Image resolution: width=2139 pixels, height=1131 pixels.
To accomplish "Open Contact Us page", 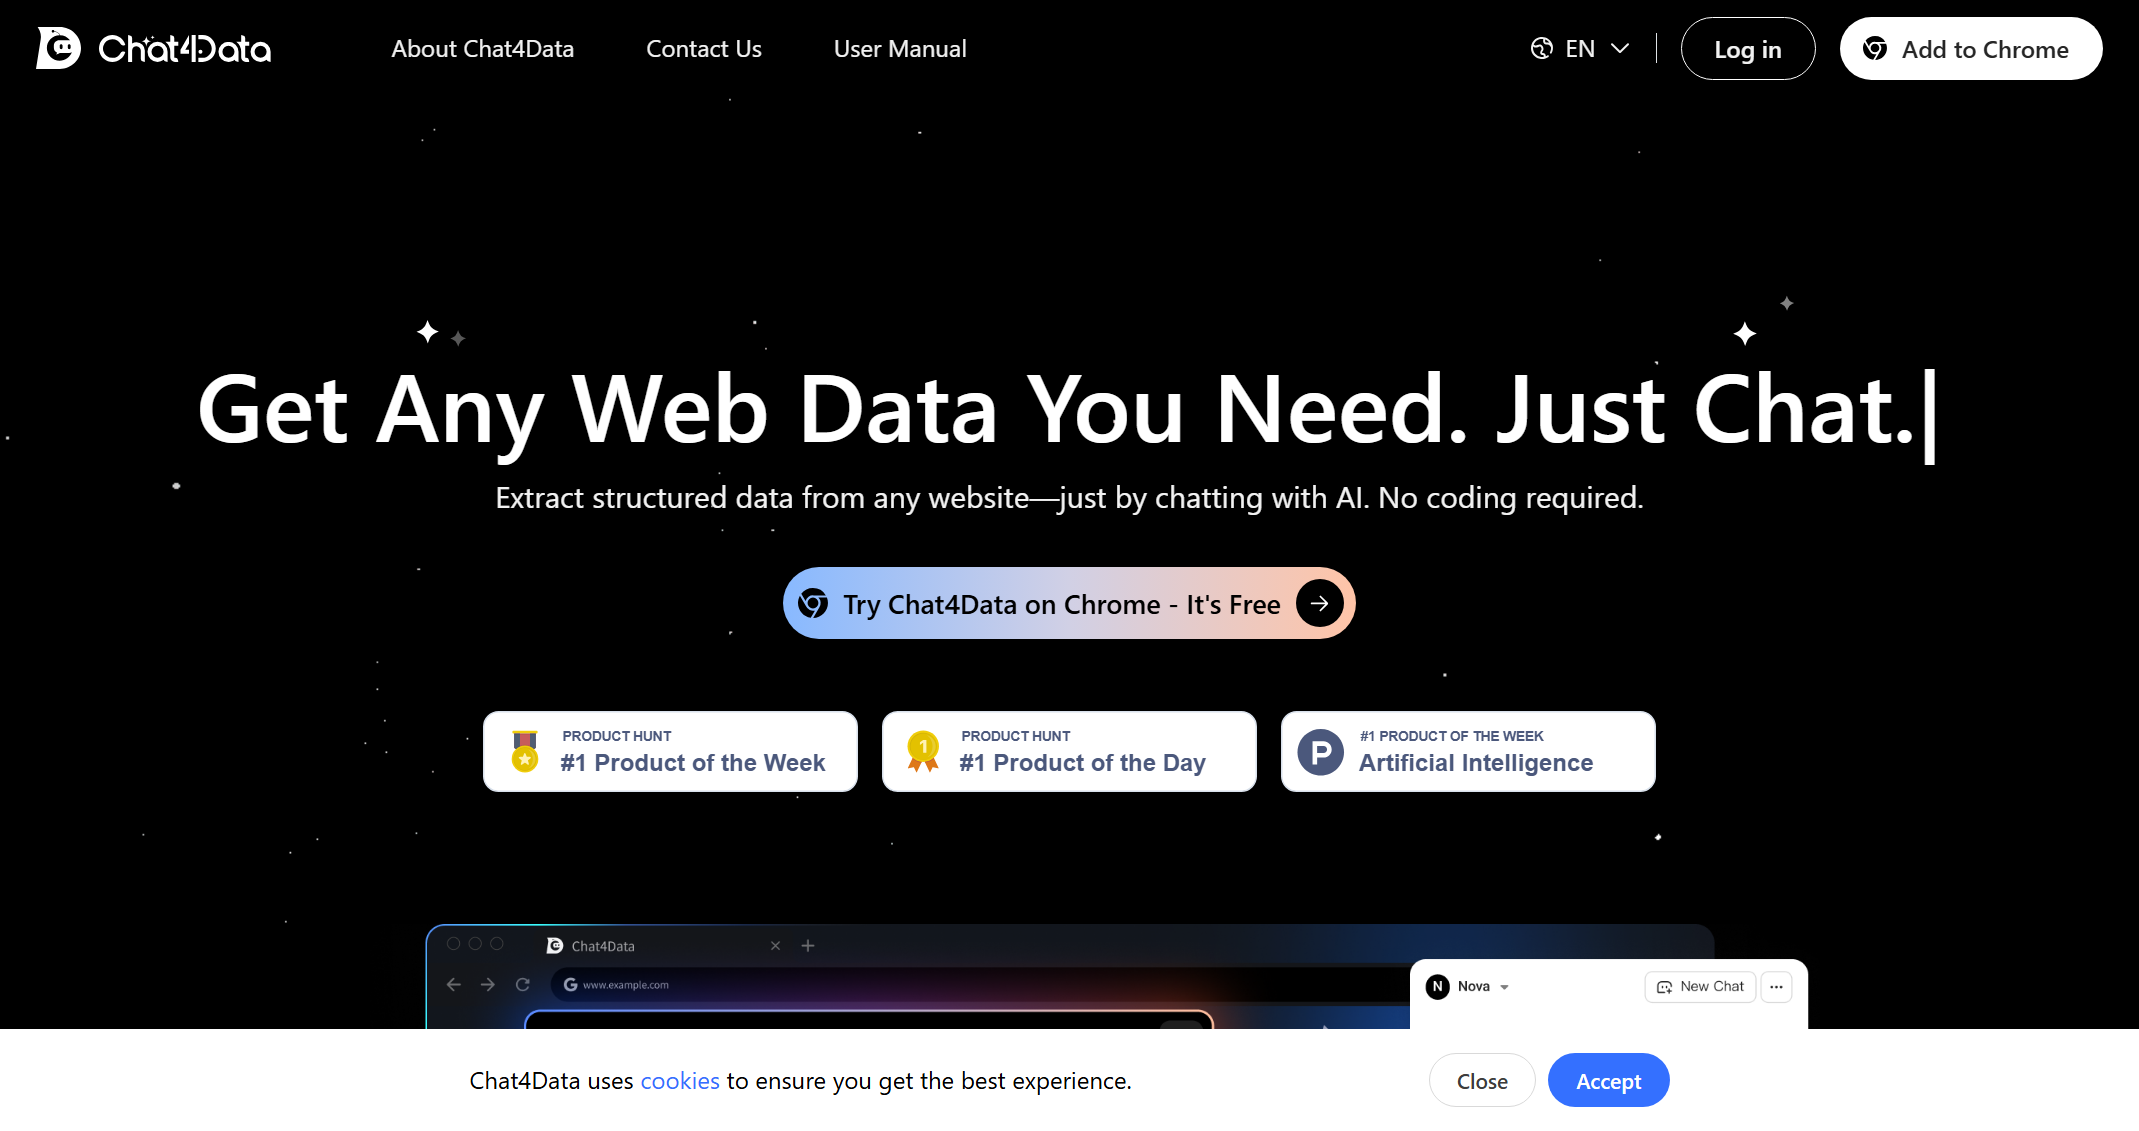I will pos(703,49).
